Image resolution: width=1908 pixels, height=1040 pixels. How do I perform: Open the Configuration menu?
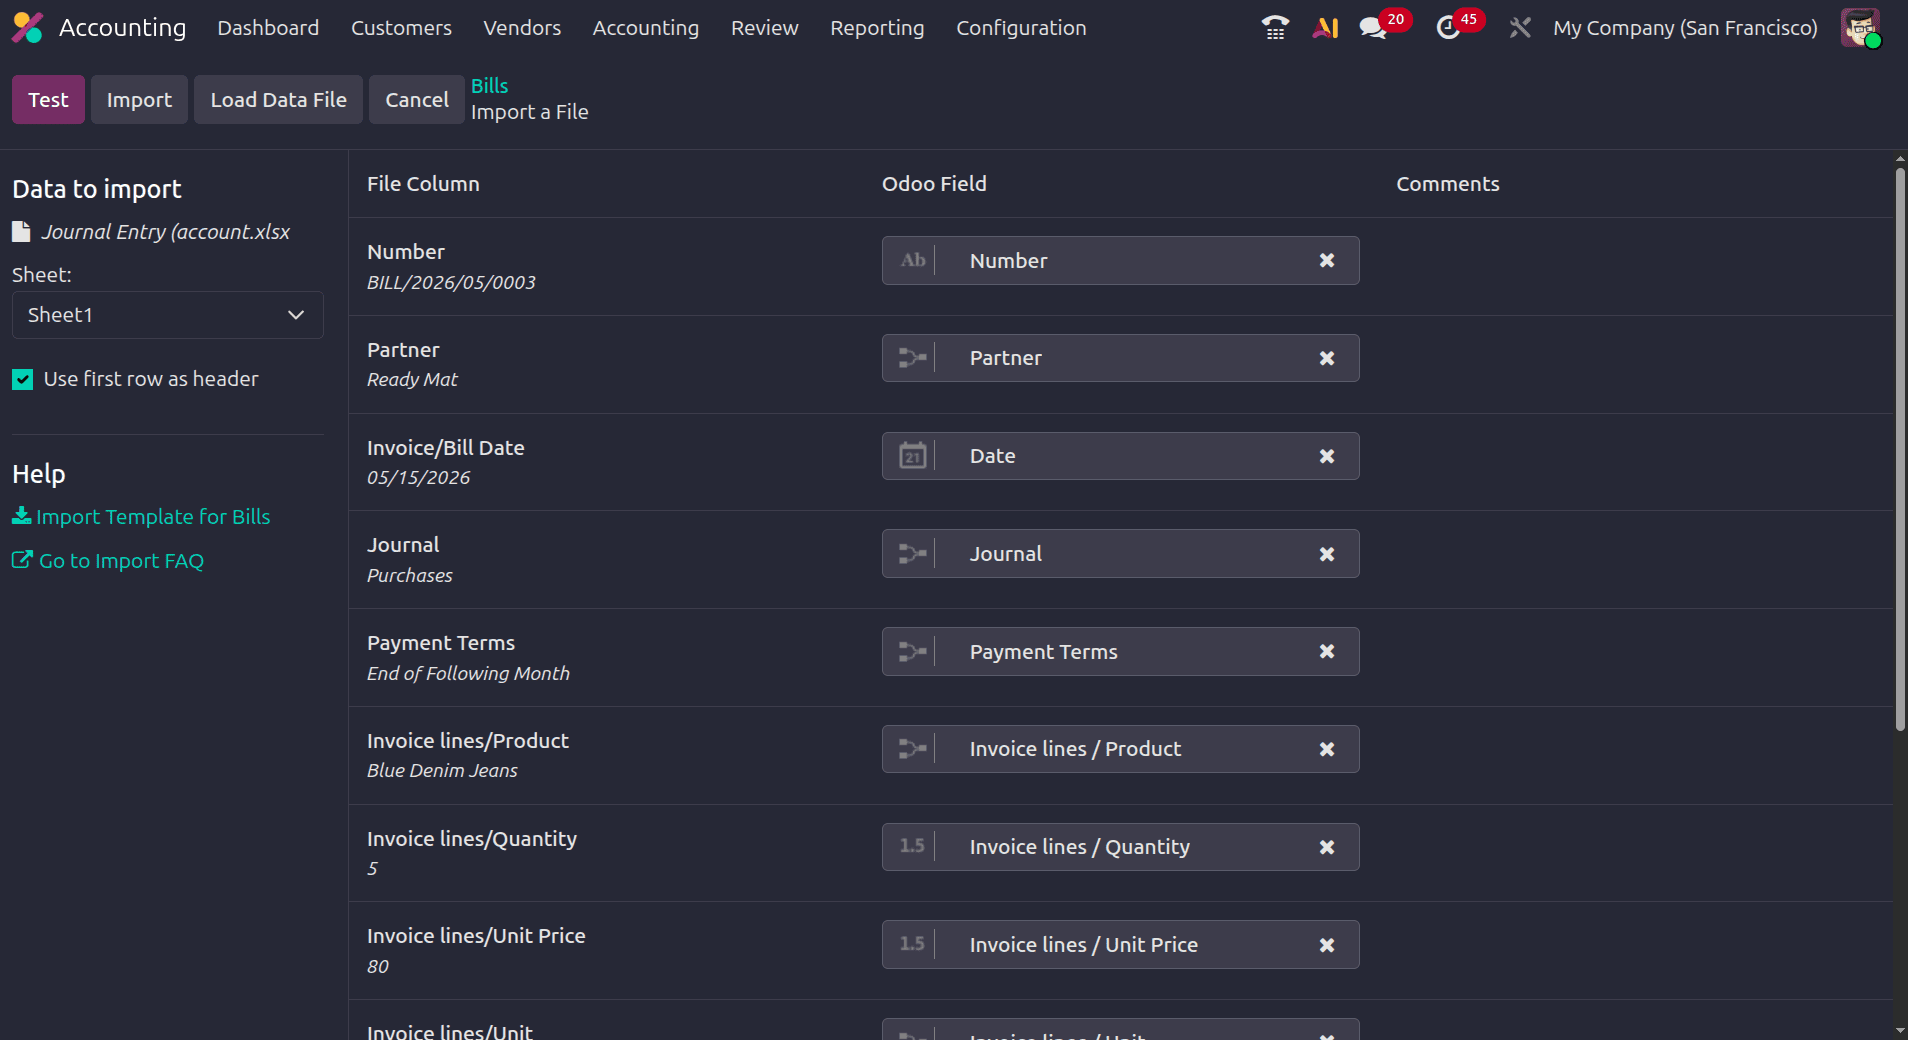tap(1021, 28)
